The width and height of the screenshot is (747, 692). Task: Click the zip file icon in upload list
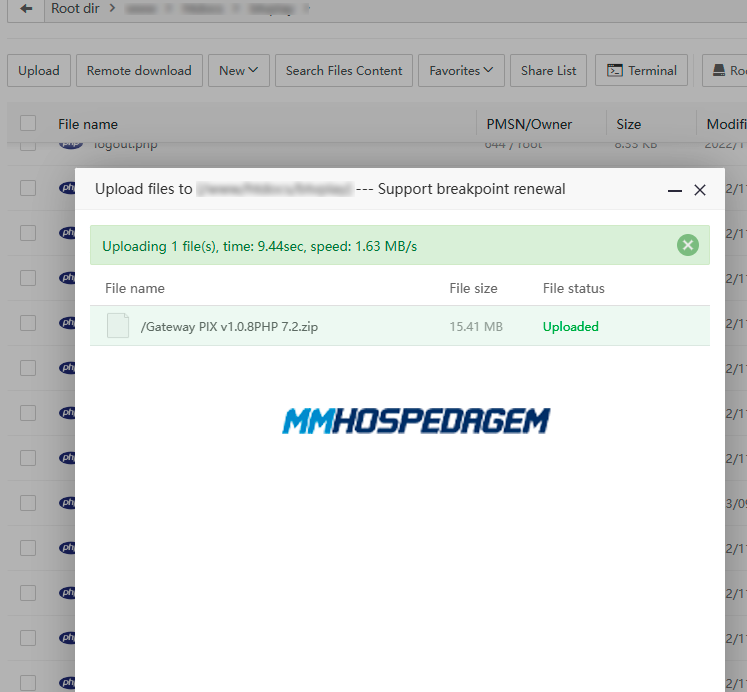coord(118,326)
